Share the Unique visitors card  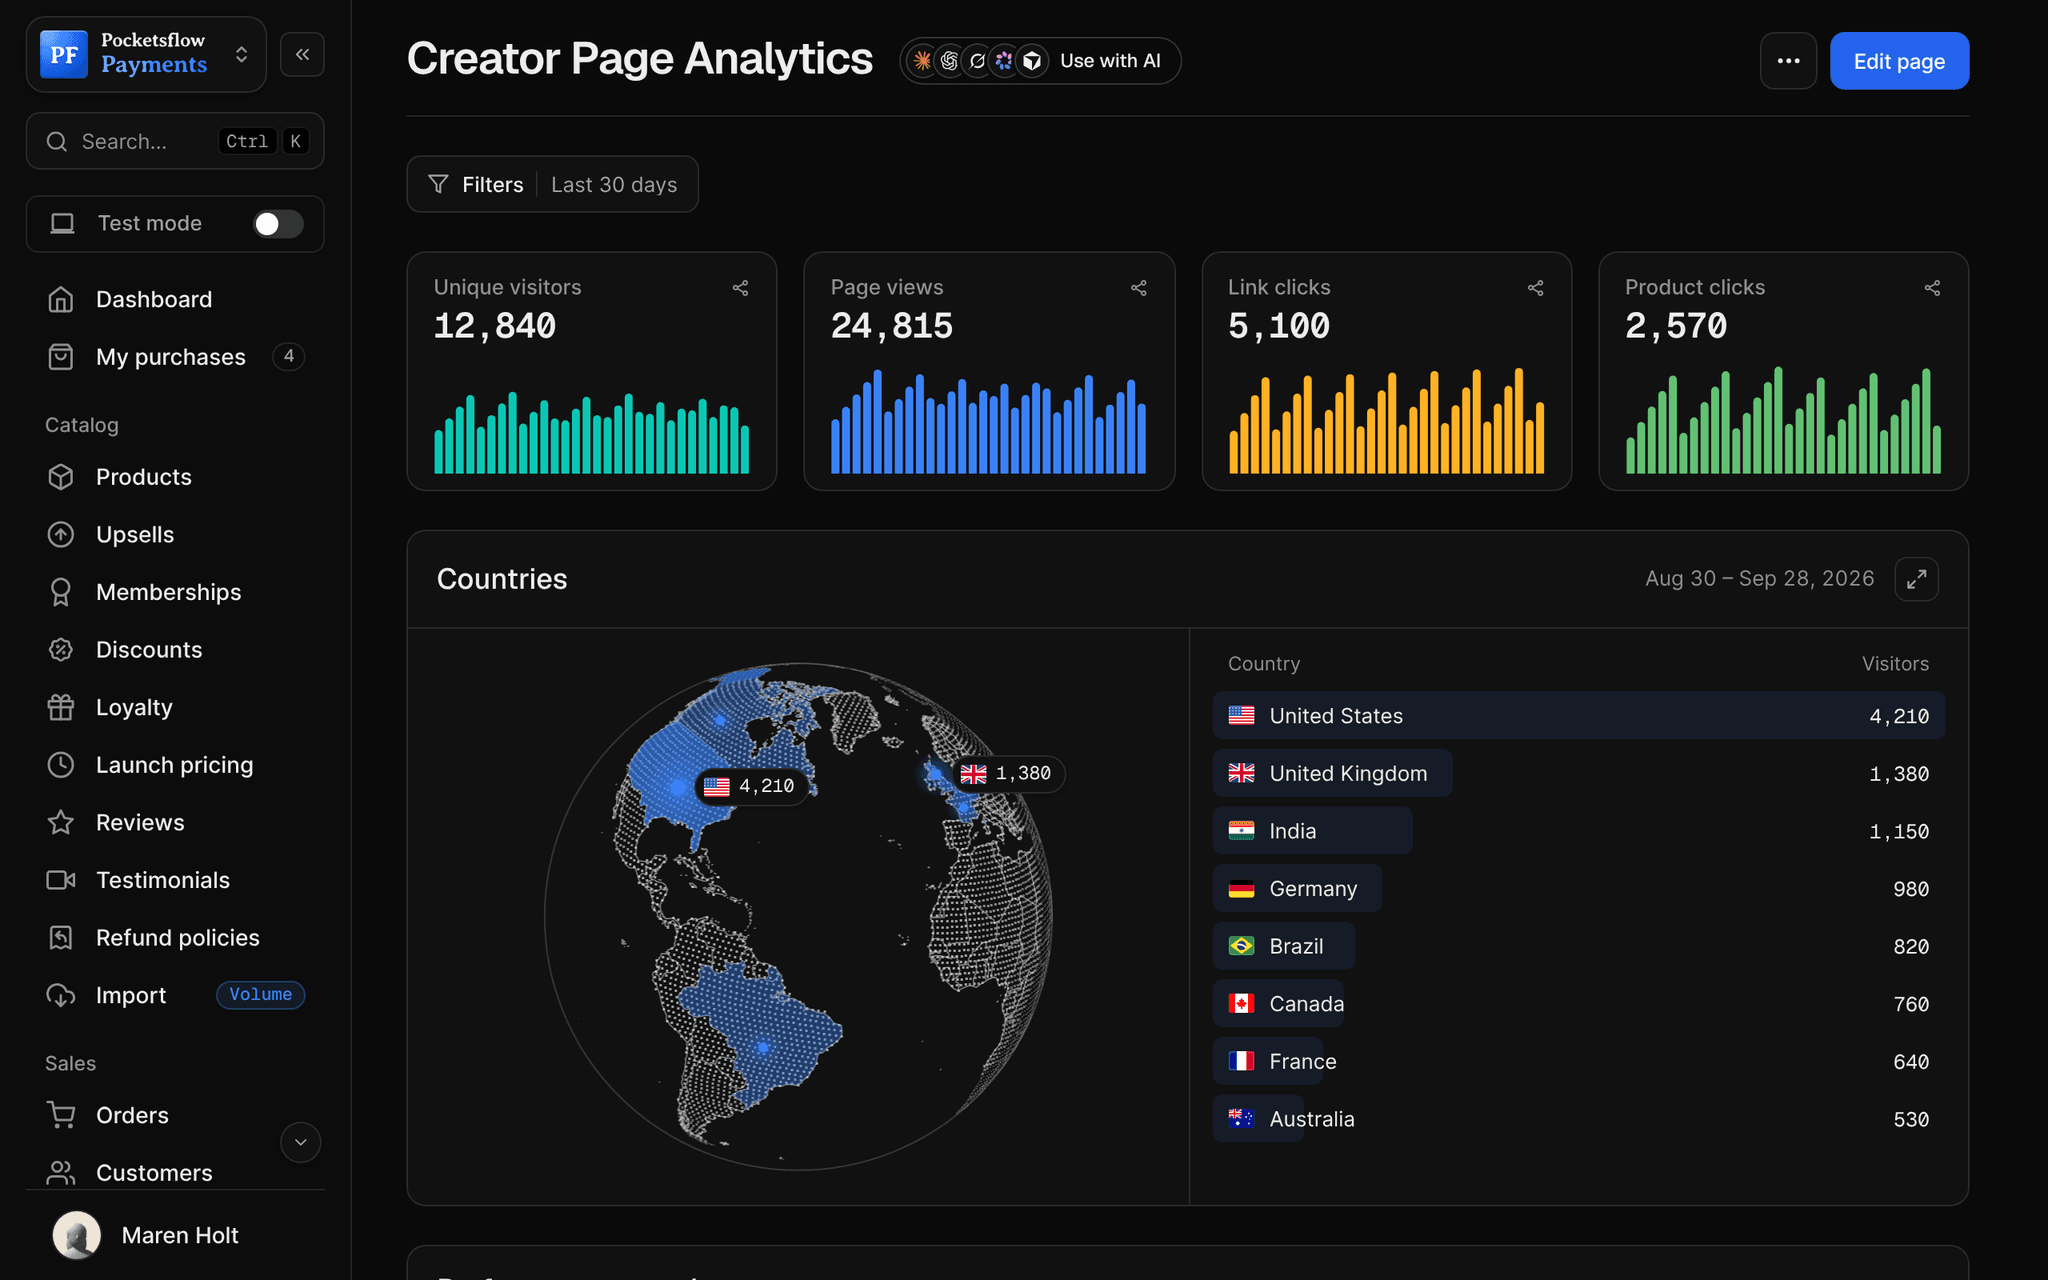tap(740, 288)
